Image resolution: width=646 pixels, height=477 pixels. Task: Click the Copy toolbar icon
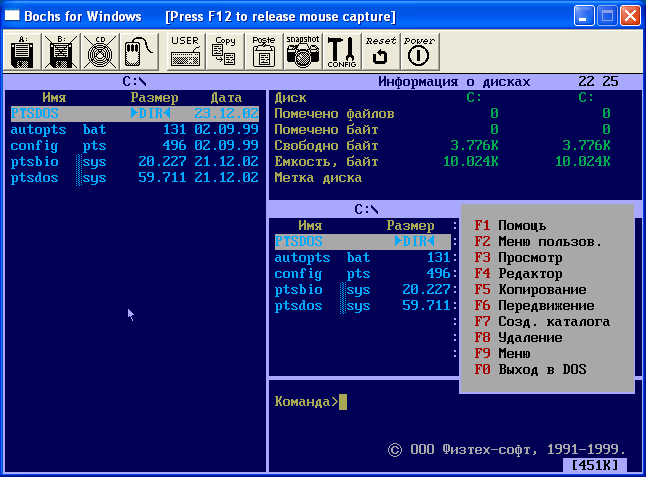tap(225, 52)
